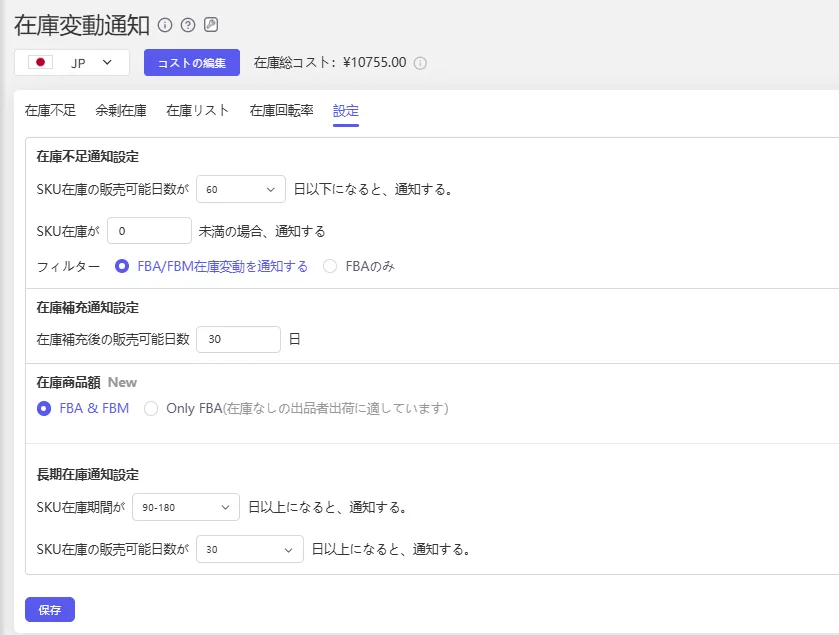Select the Only FBA radio button

(151, 409)
